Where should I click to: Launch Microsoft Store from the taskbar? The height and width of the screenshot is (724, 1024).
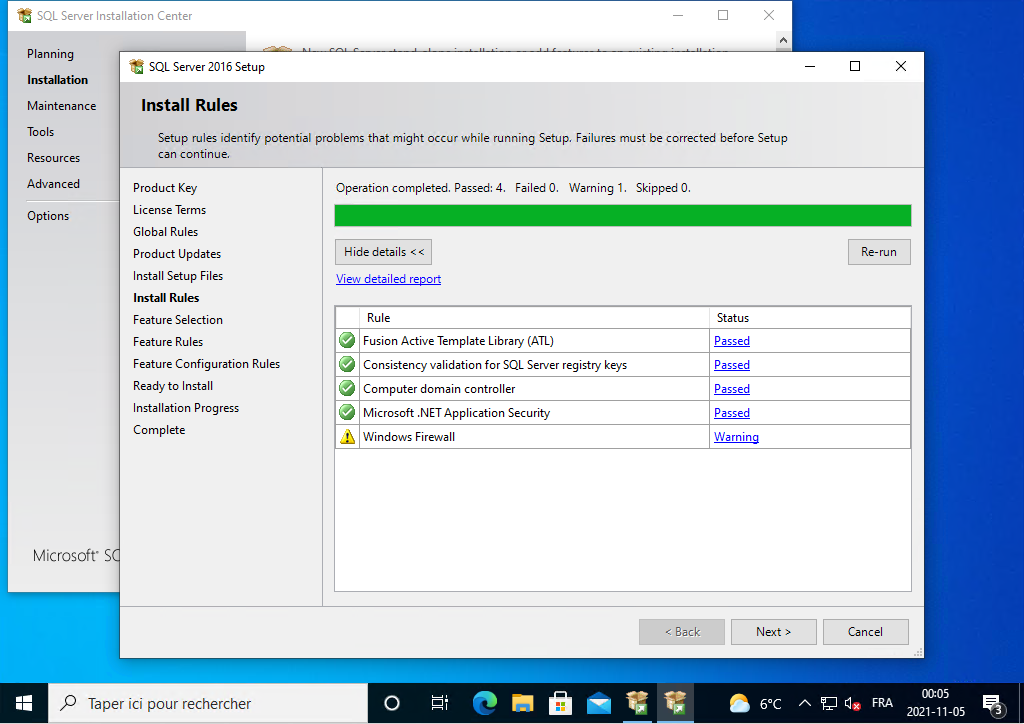click(561, 703)
